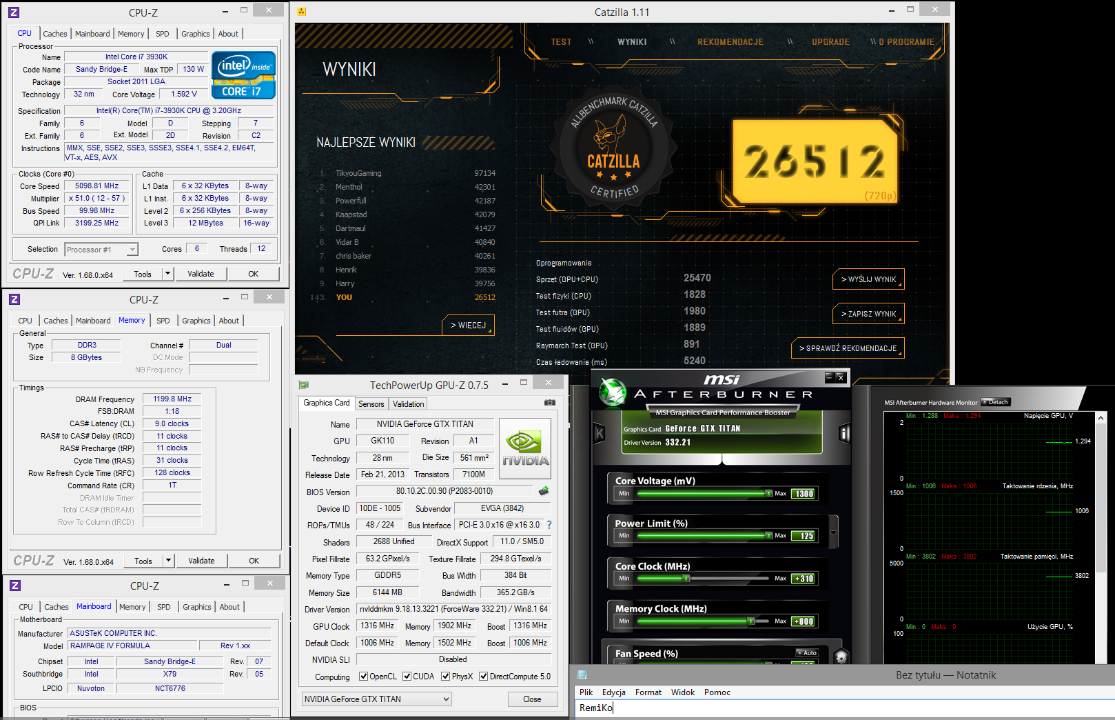Image resolution: width=1115 pixels, height=720 pixels.
Task: Minimize the MSI Afterburner window
Action: (x=829, y=377)
